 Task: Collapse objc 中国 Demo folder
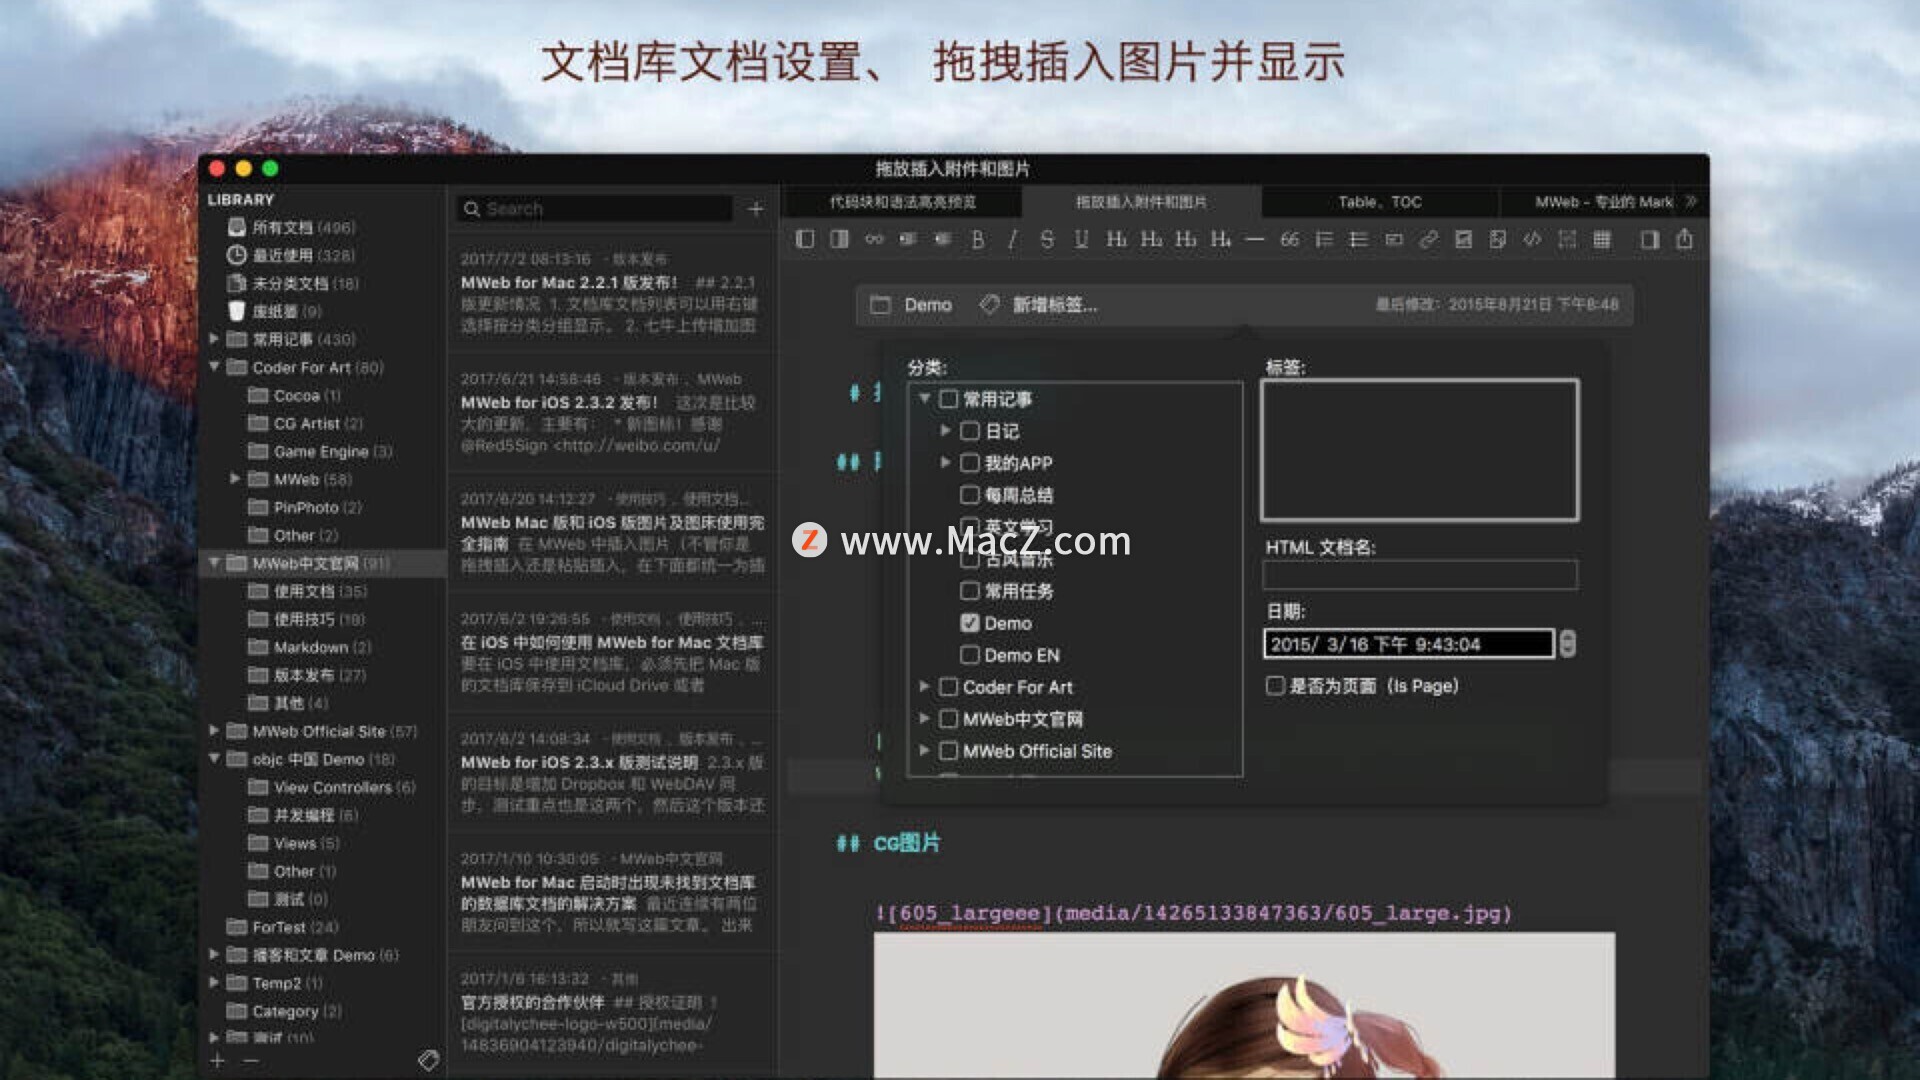pos(214,759)
